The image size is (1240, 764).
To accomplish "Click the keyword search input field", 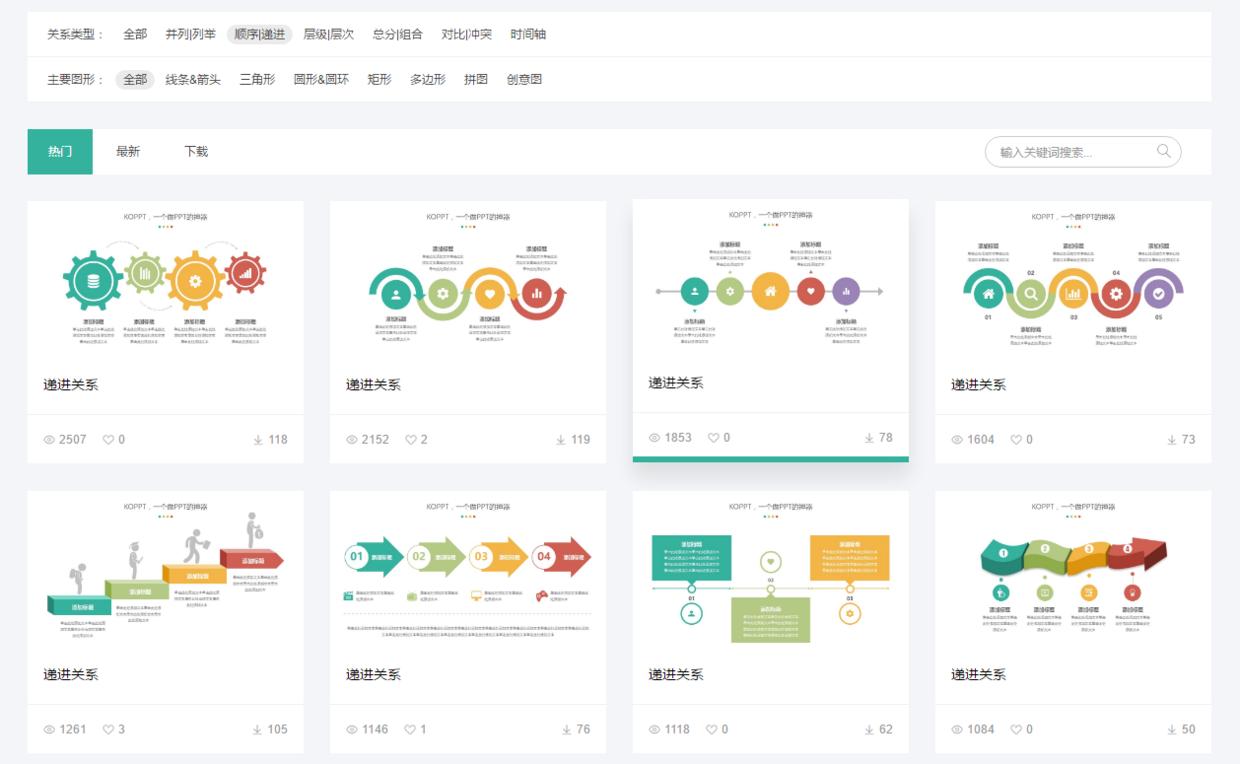I will [x=1060, y=151].
